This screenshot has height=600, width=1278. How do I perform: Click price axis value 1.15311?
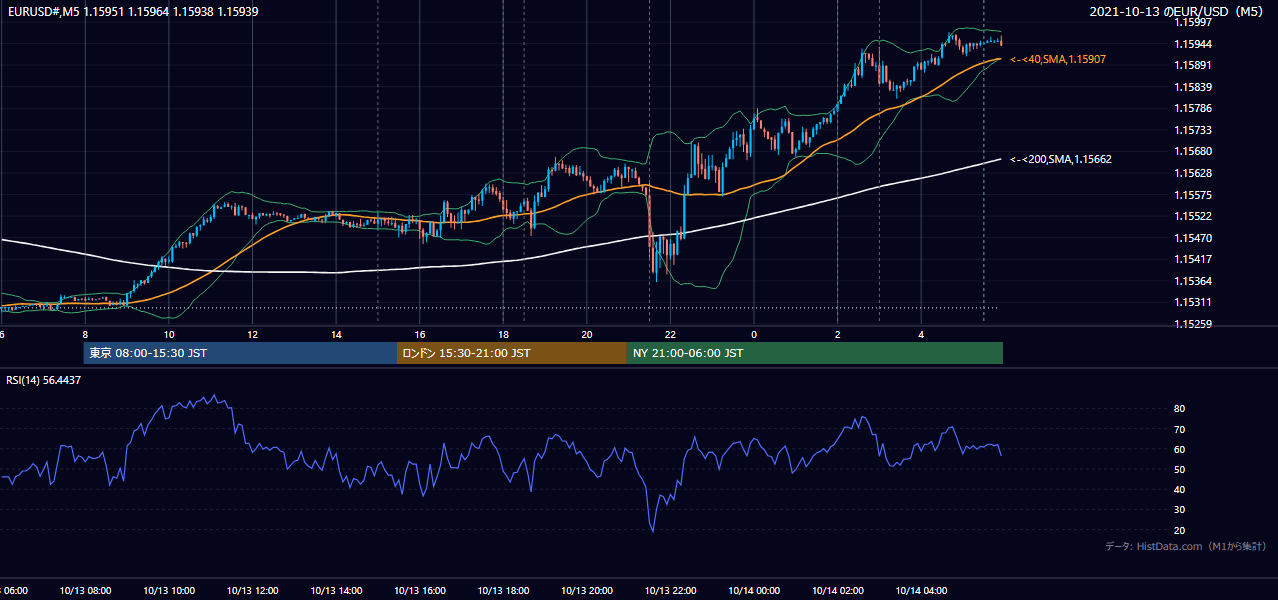point(1193,302)
